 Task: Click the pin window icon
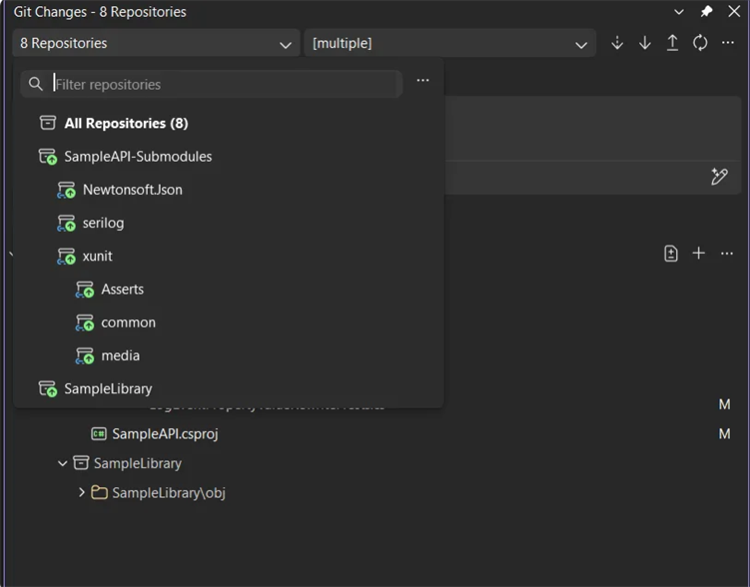click(x=706, y=11)
